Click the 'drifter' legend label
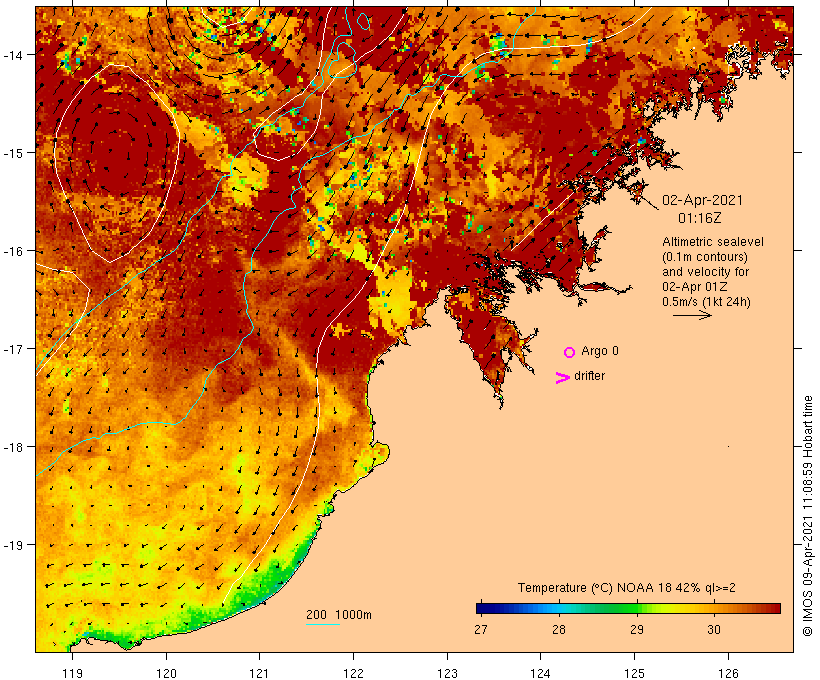 589,376
